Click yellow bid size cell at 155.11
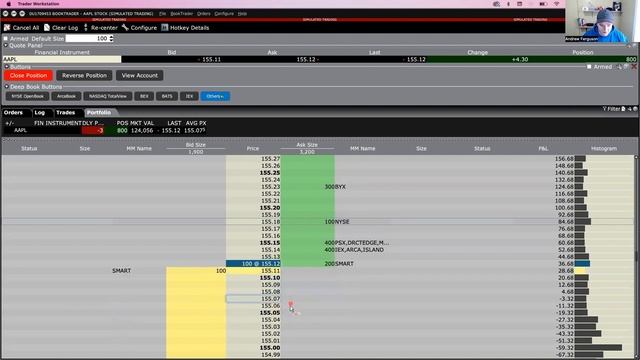This screenshot has height=360, width=640. click(x=196, y=271)
